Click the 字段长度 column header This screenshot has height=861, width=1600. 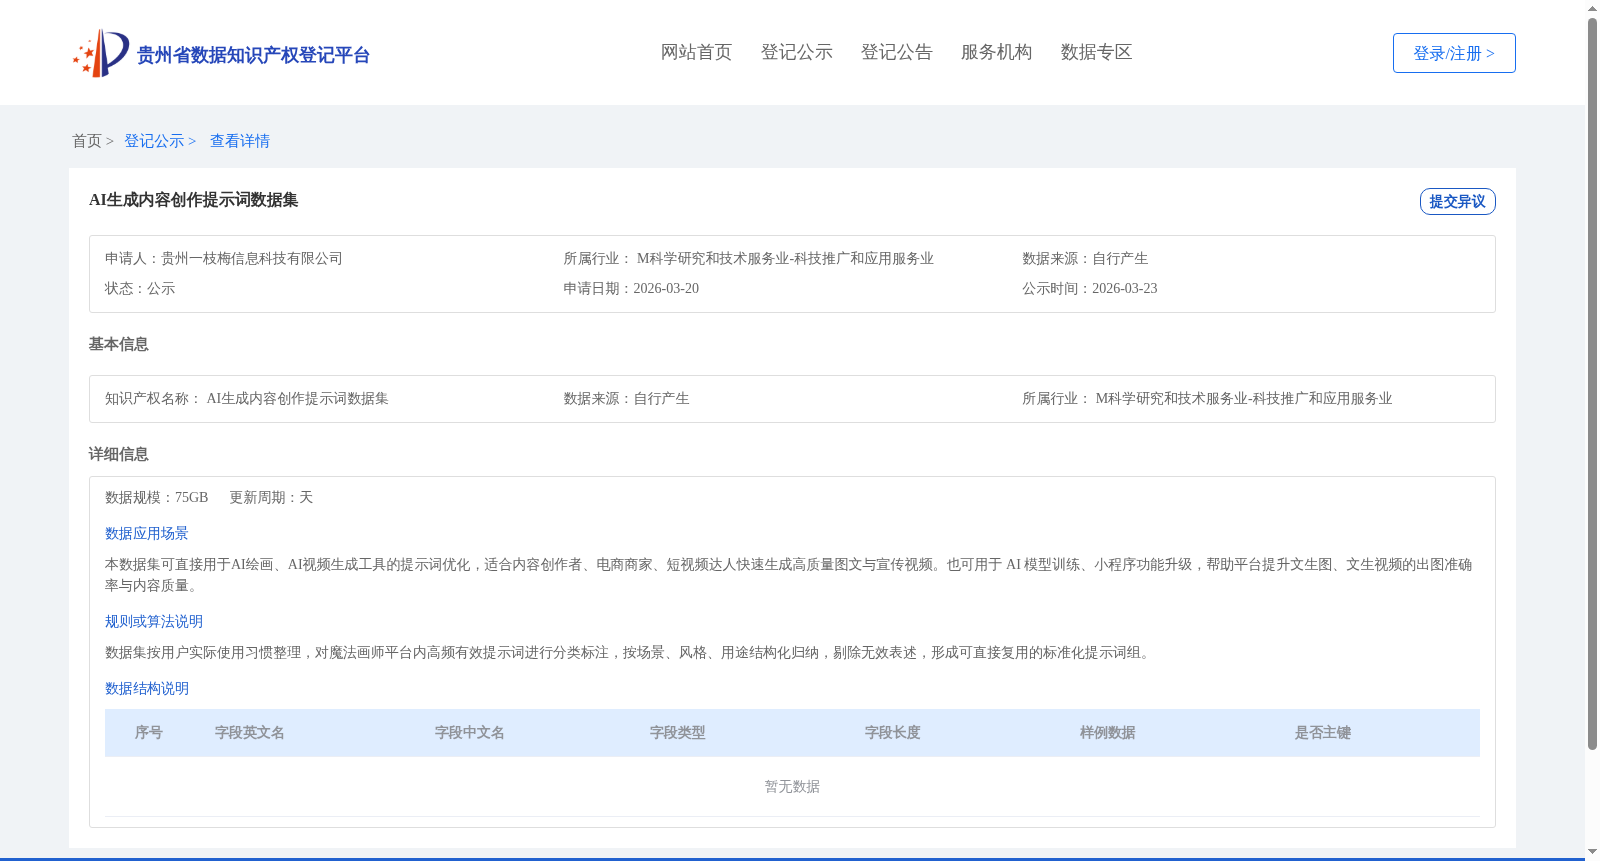pyautogui.click(x=893, y=733)
